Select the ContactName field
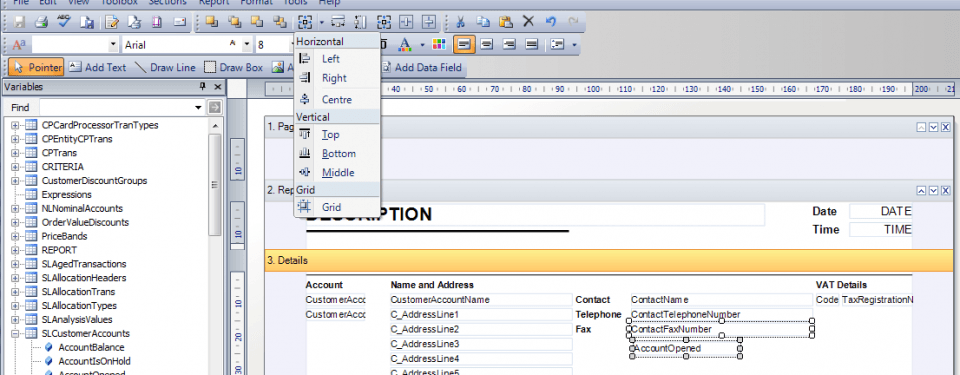 (x=721, y=300)
